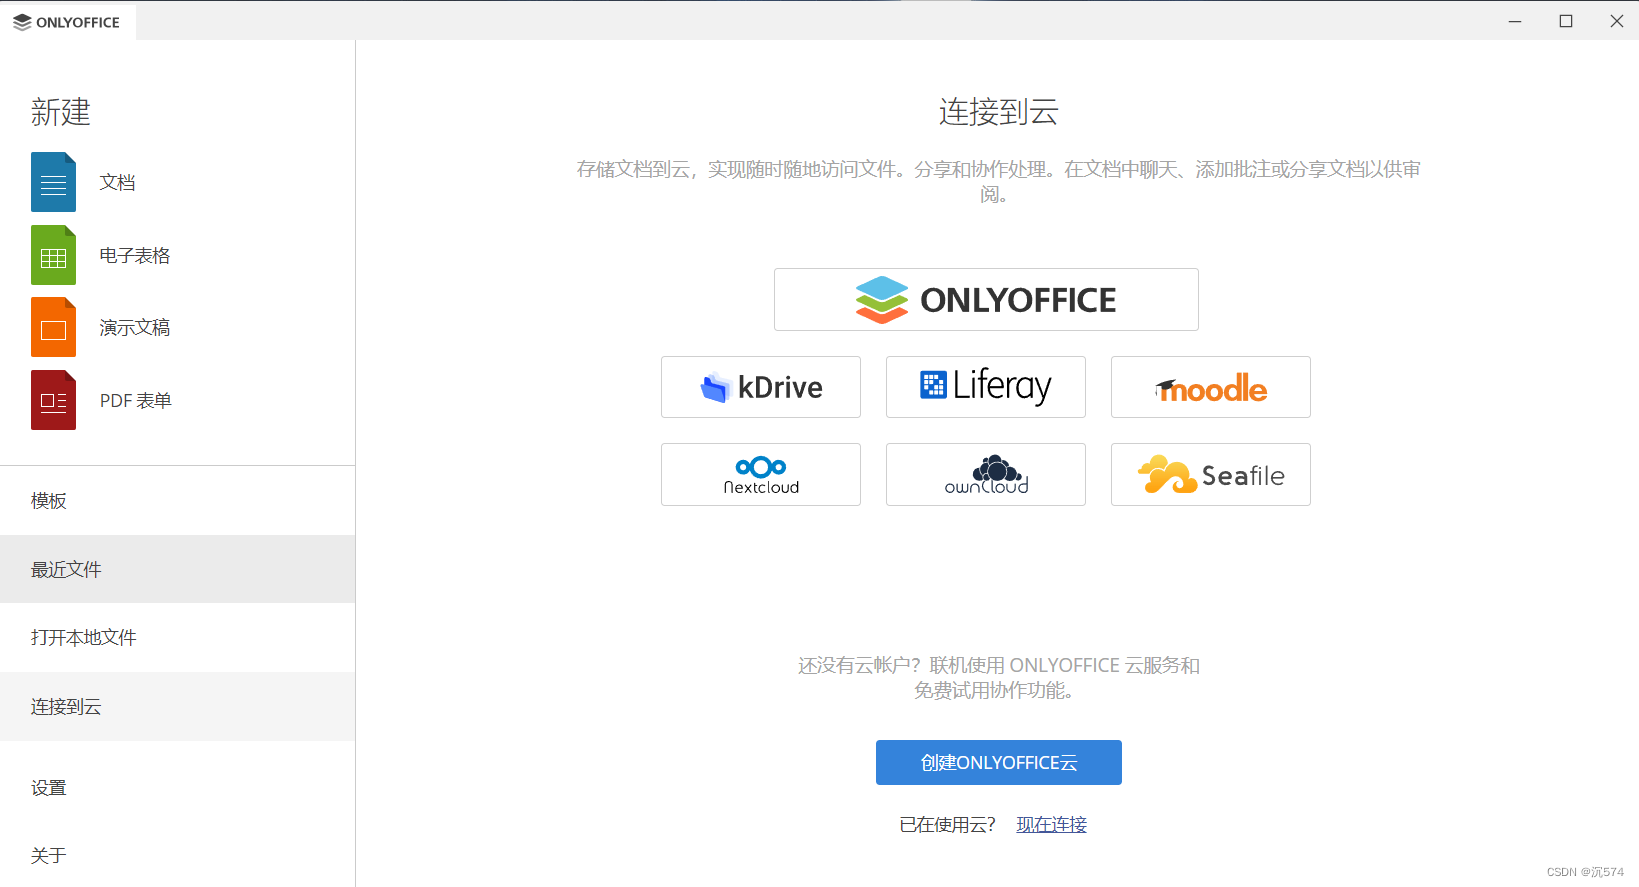
Task: Choose the kDrive cloud provider
Action: pos(761,387)
